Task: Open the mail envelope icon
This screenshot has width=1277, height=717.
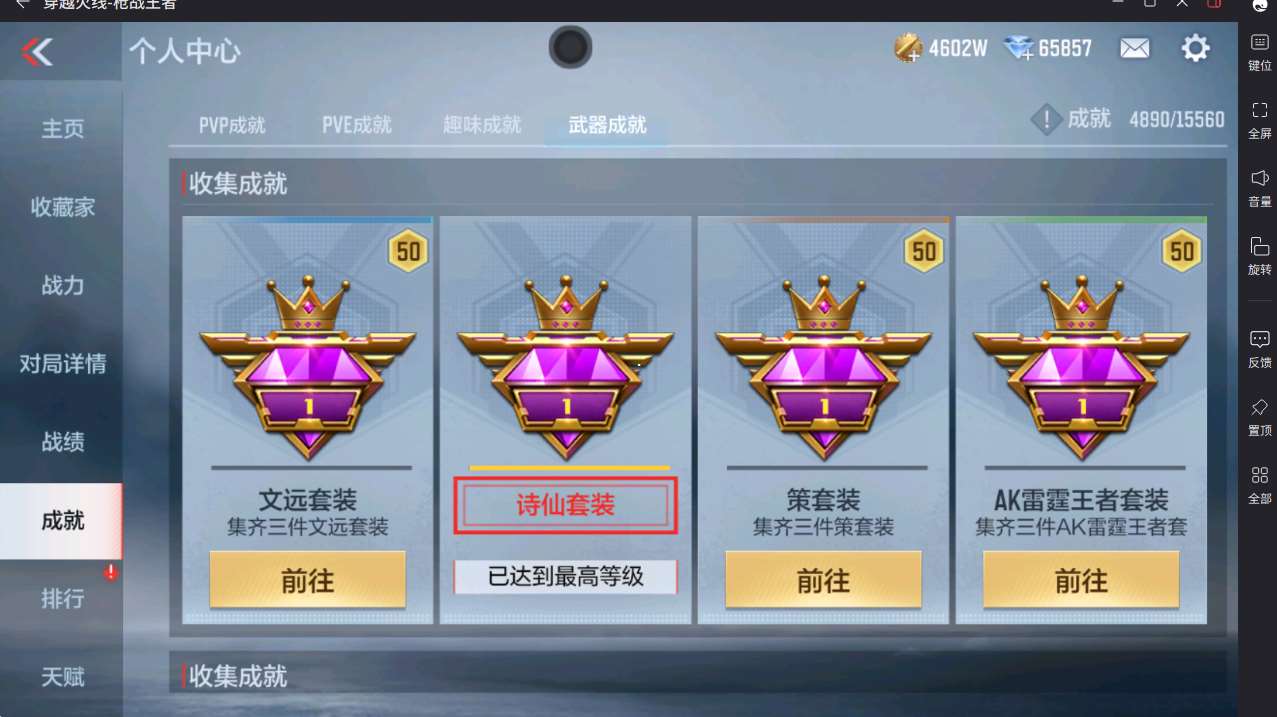Action: (1134, 48)
